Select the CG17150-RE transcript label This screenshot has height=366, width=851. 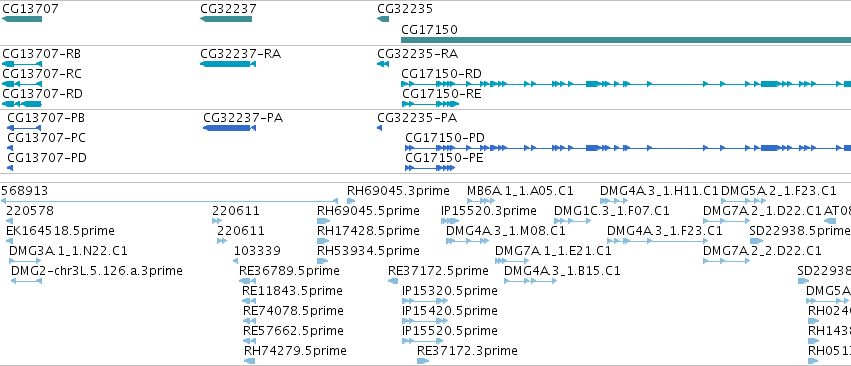pos(441,94)
